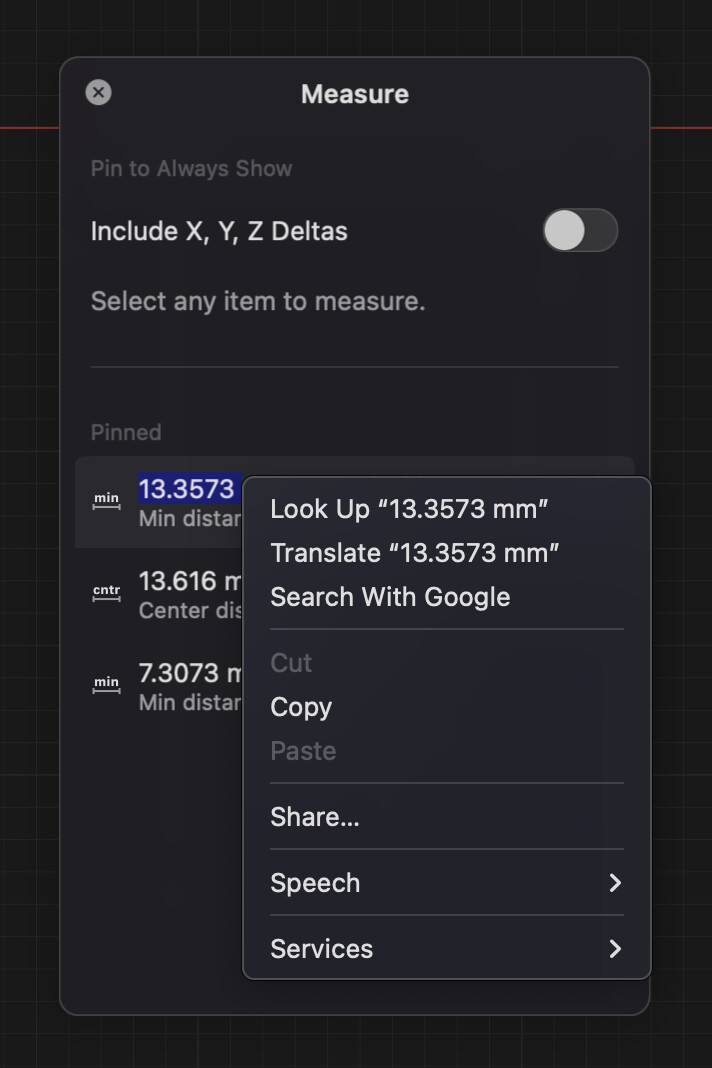The height and width of the screenshot is (1068, 712).
Task: Open the Share… option
Action: [x=314, y=817]
